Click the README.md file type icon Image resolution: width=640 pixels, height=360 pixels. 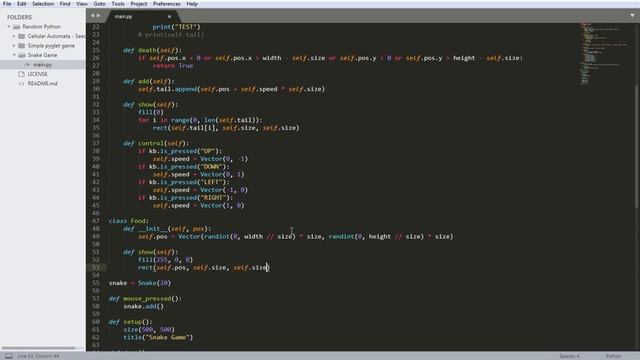click(22, 83)
